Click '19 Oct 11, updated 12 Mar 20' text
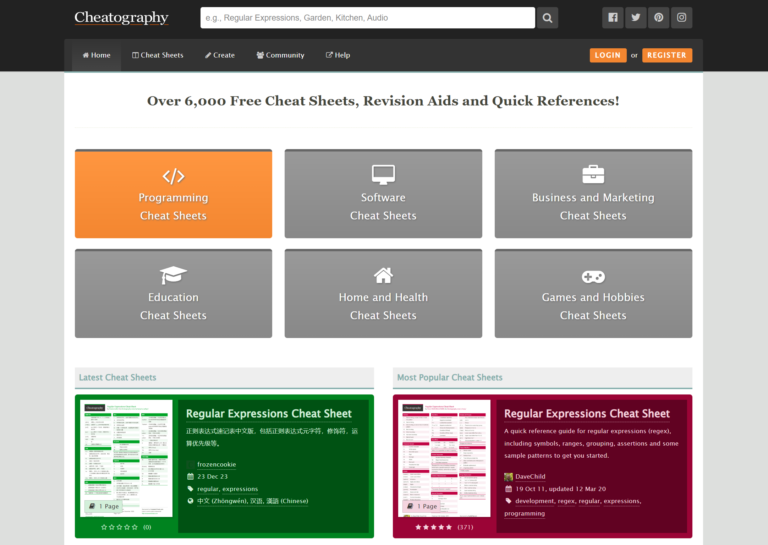Screen dimensions: 768x545 561,489
